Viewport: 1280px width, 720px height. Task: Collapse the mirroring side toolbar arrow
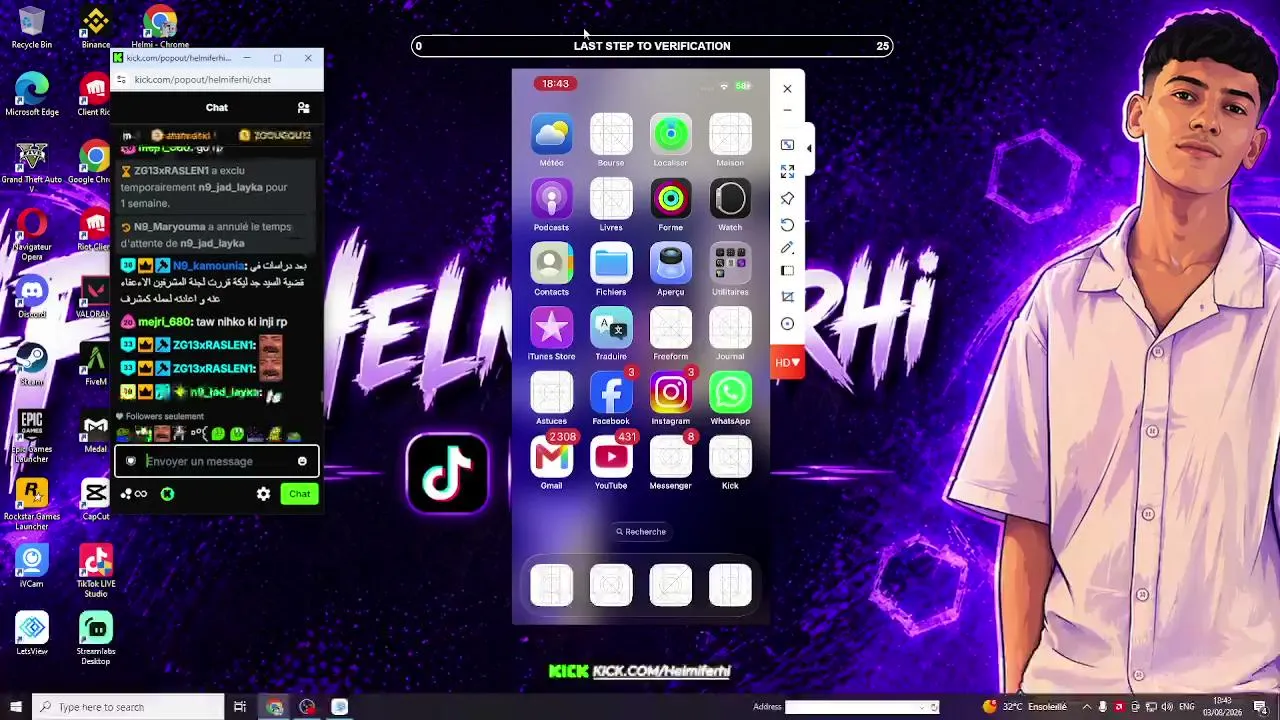[809, 148]
